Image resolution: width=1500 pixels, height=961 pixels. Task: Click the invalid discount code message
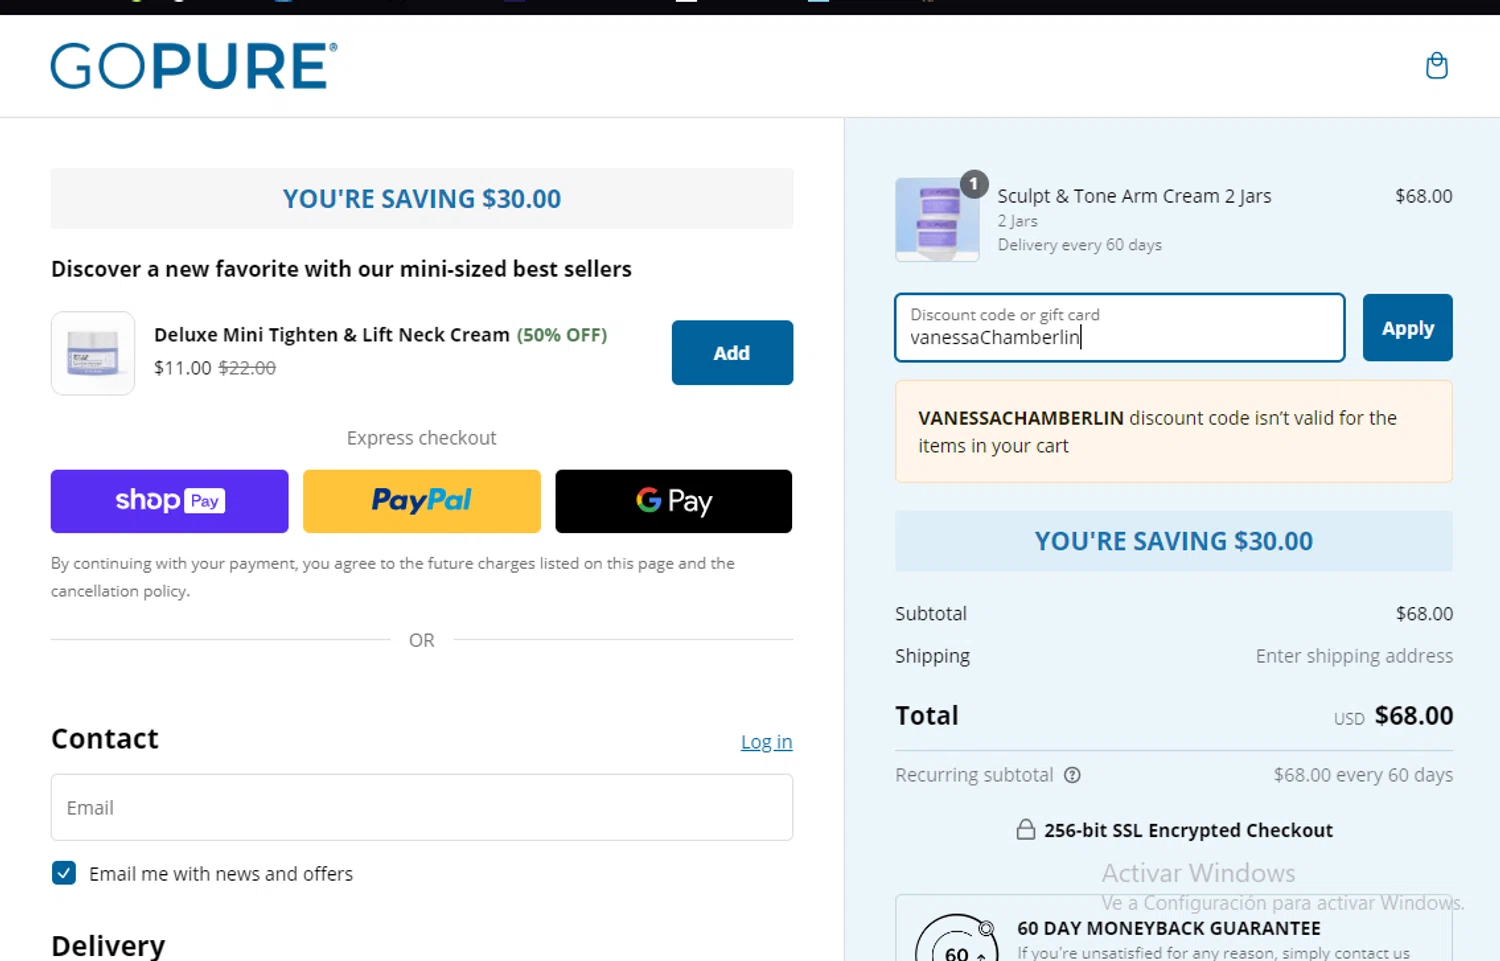click(x=1174, y=432)
